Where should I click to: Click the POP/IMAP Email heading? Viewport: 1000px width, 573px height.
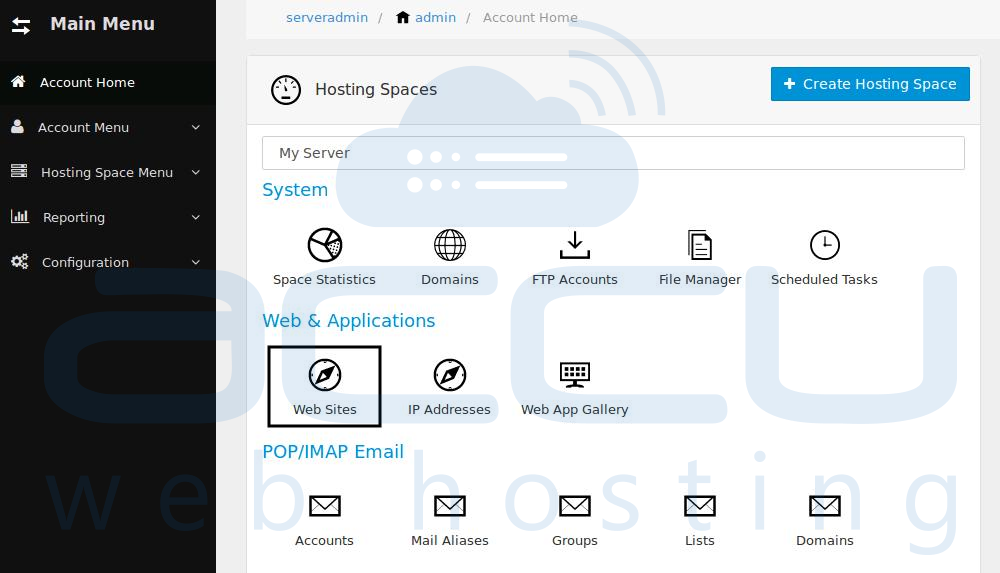(333, 452)
